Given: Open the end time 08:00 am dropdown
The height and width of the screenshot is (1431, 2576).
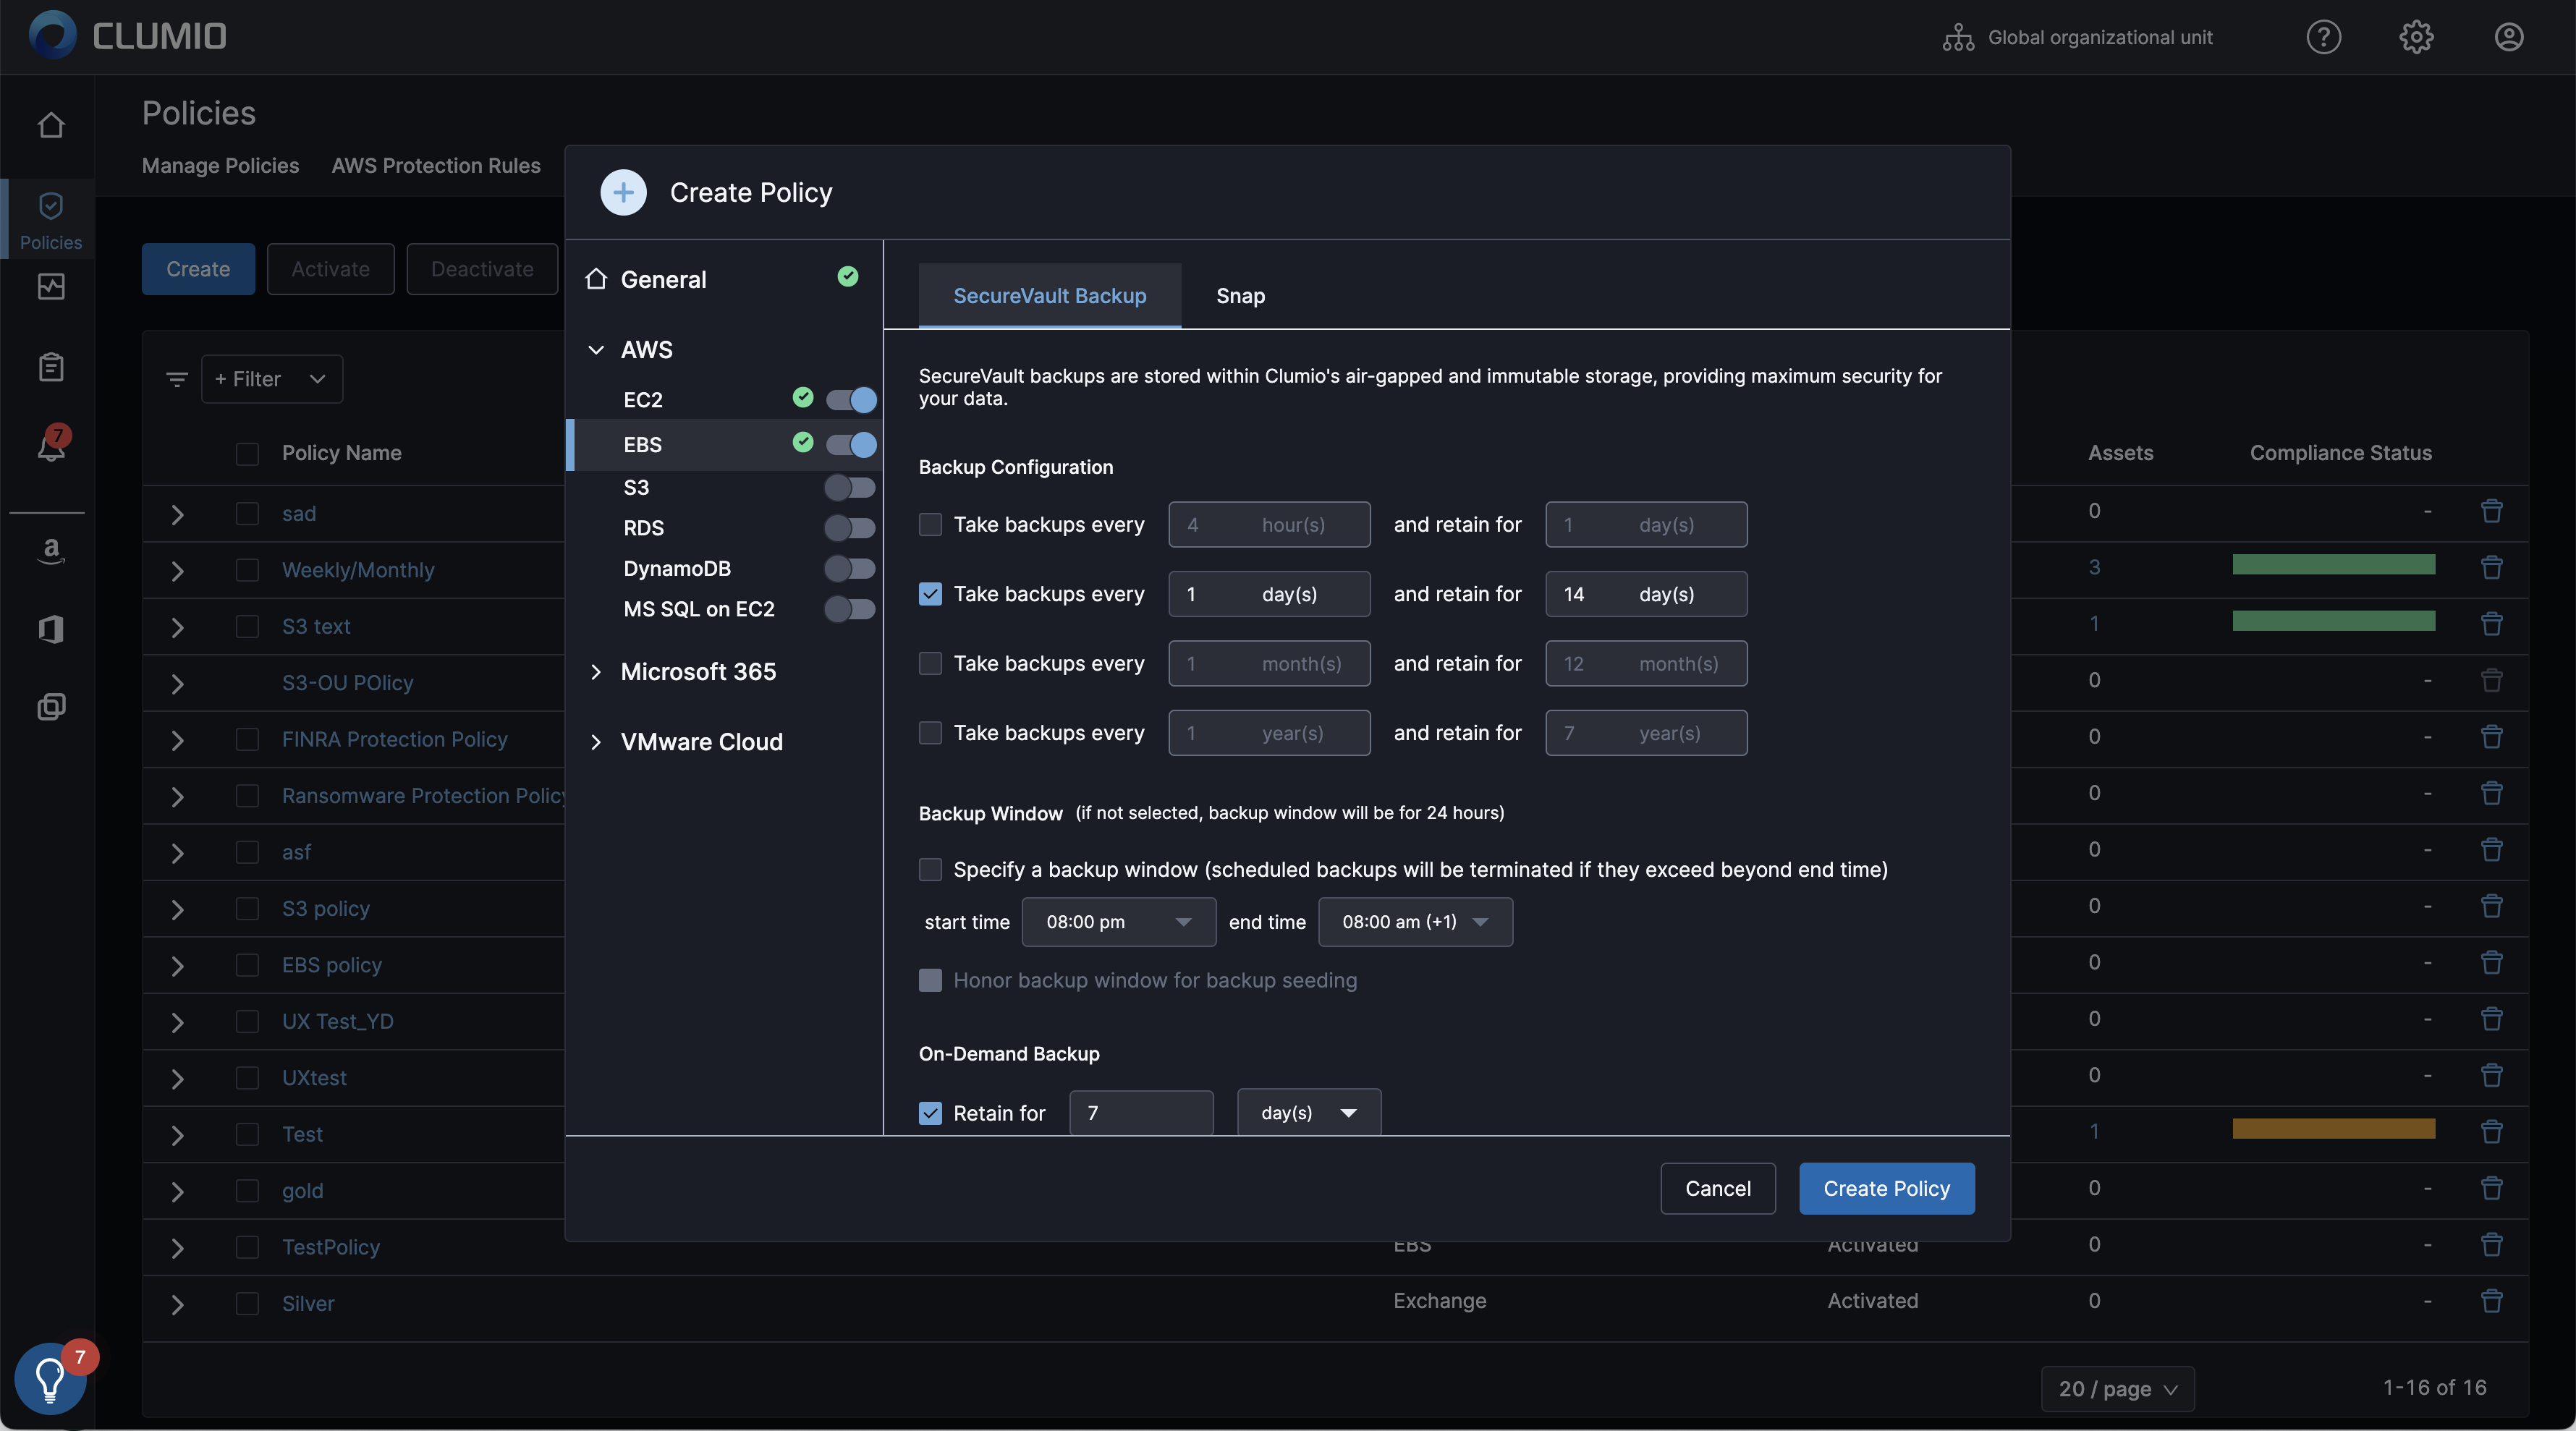Looking at the screenshot, I should coord(1415,922).
